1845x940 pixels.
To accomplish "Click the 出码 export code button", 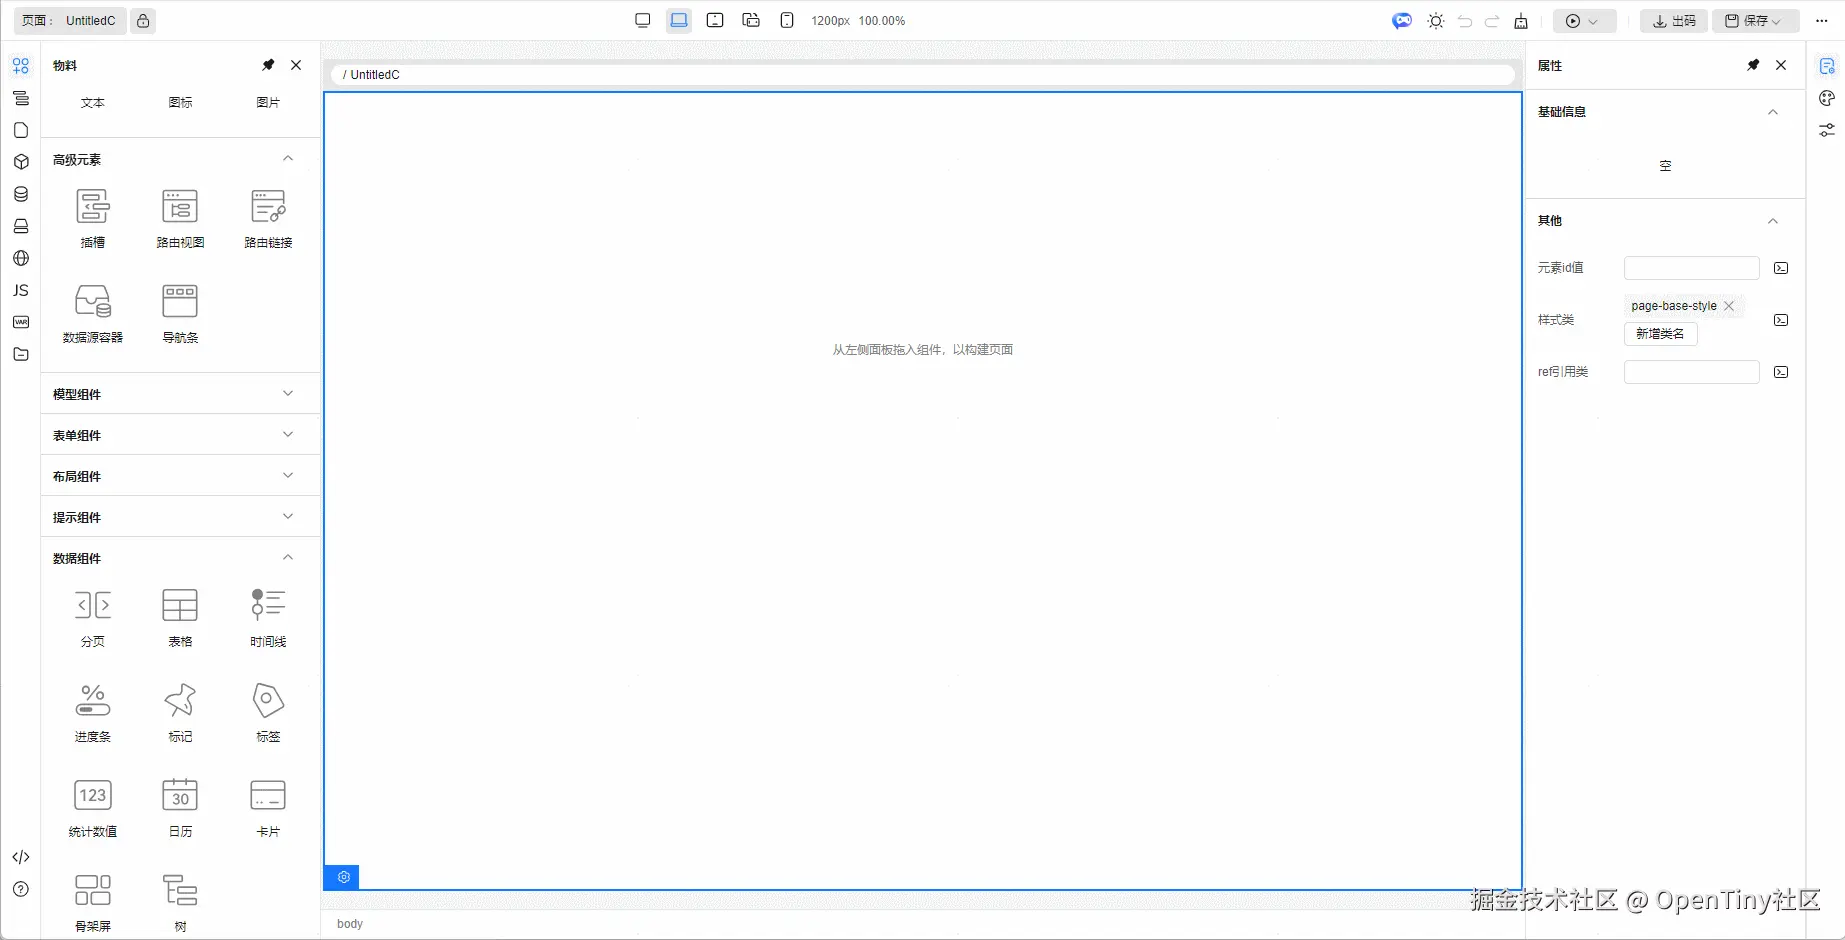I will click(1674, 21).
